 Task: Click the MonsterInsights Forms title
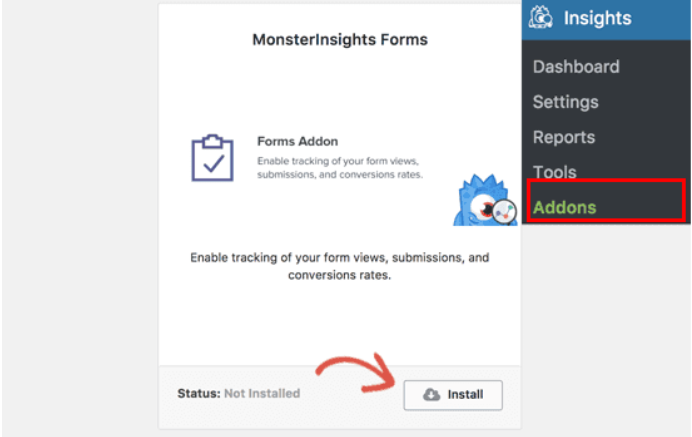pyautogui.click(x=340, y=40)
